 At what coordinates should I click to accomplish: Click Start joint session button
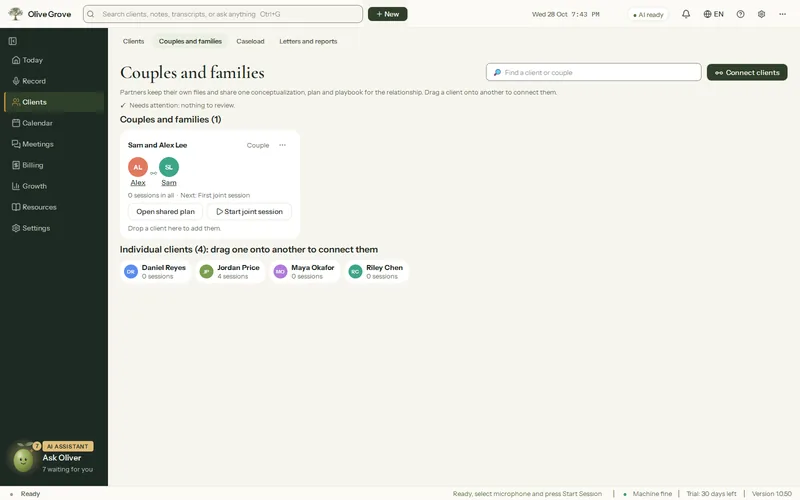pos(249,211)
